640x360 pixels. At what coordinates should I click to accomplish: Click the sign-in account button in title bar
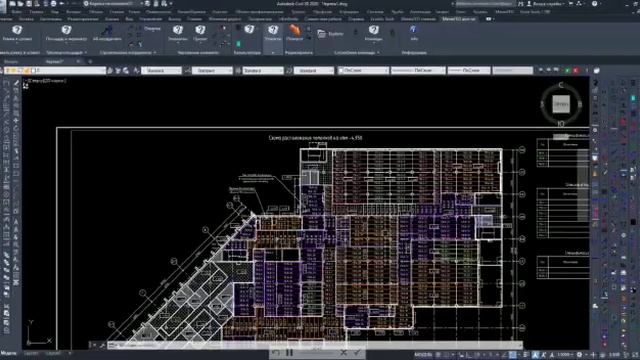(547, 4)
